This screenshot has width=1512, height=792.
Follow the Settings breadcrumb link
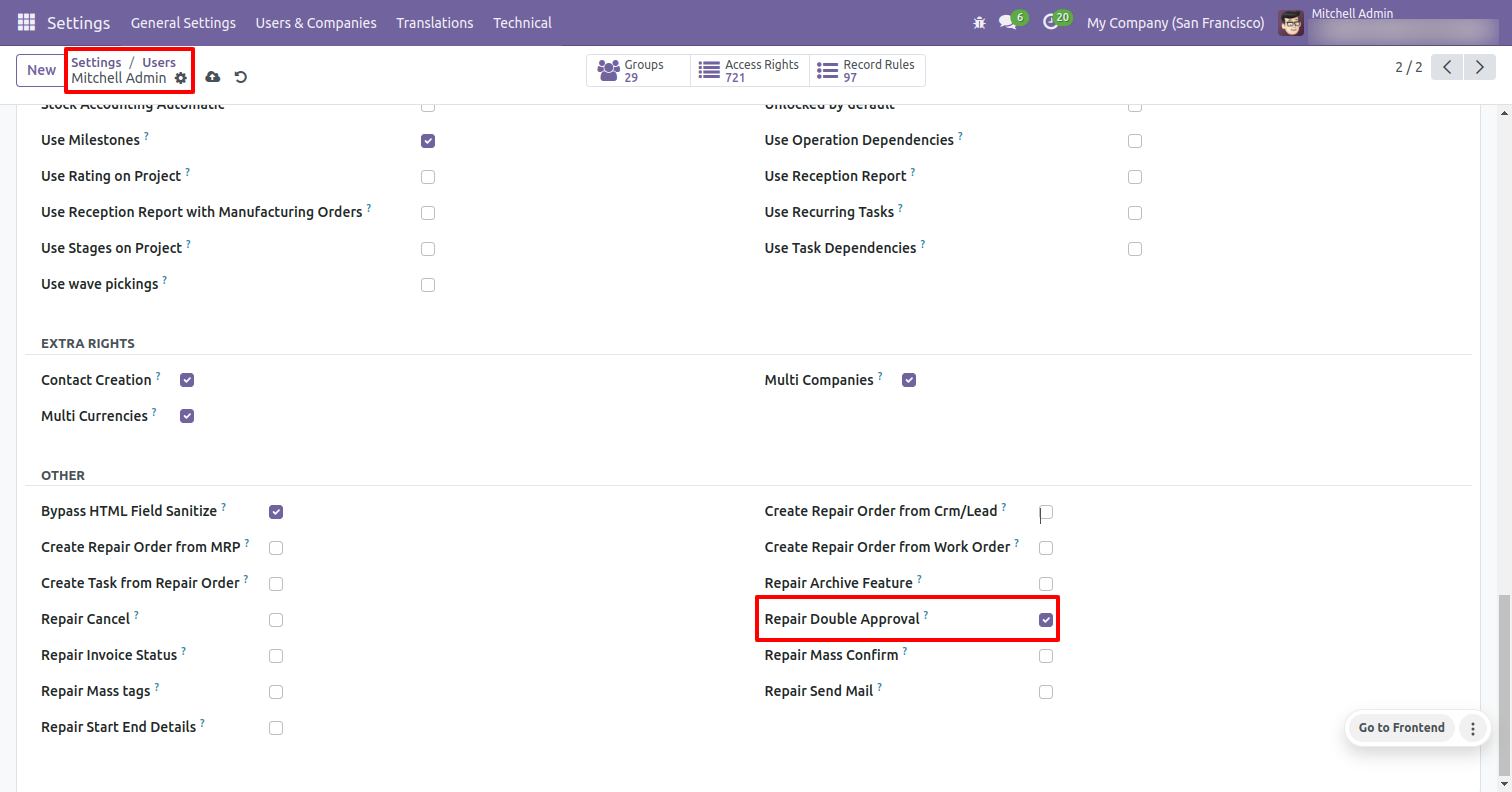pyautogui.click(x=96, y=62)
